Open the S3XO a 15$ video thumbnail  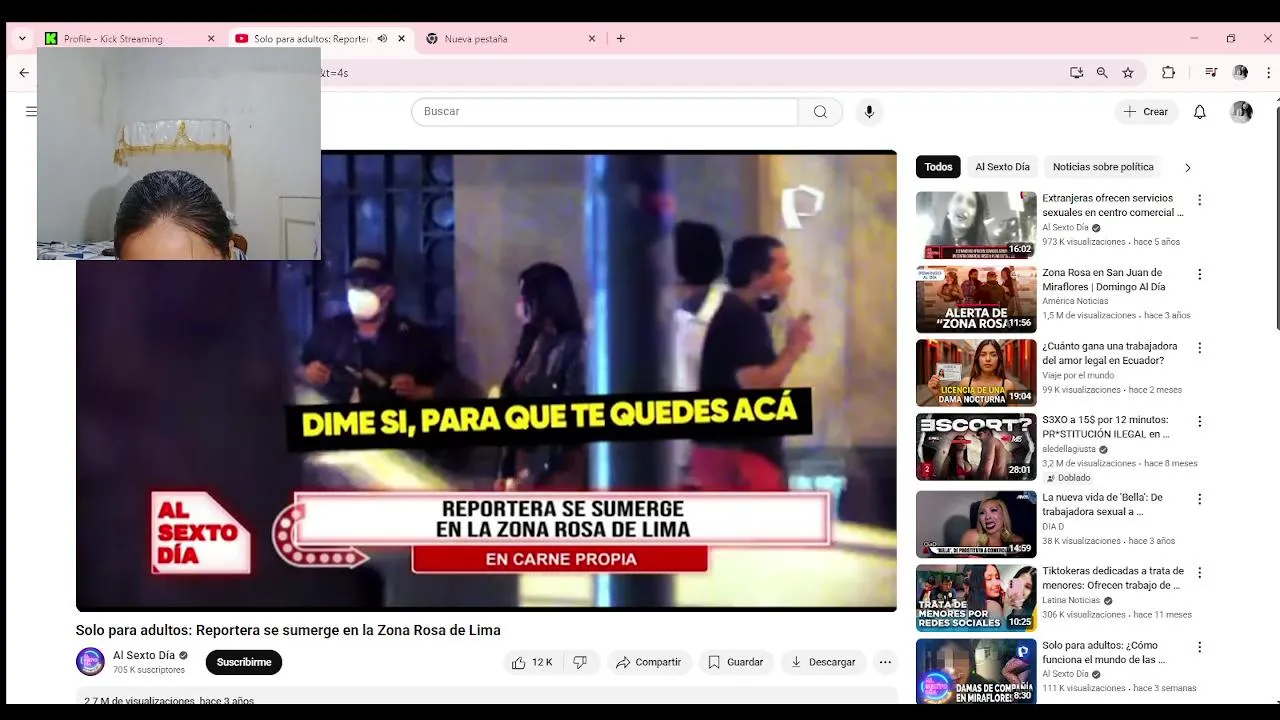pos(976,447)
